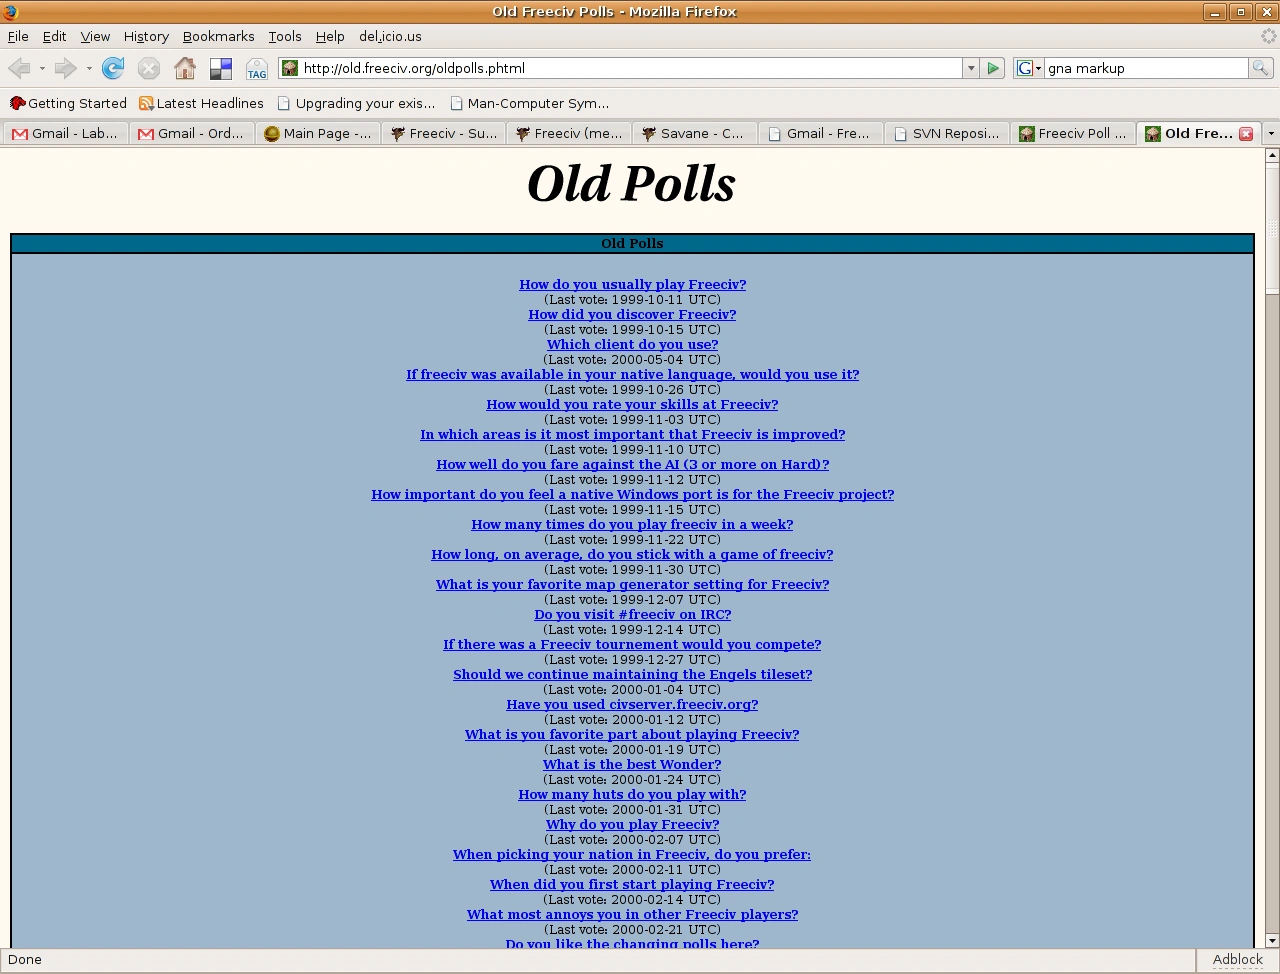Click the green Go arrow button
Viewport: 1280px width, 974px height.
(x=993, y=68)
